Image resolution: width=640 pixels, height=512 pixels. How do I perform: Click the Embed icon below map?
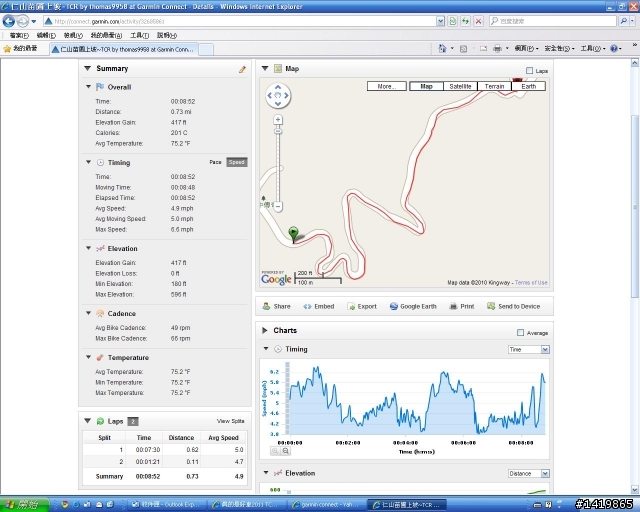pos(307,307)
